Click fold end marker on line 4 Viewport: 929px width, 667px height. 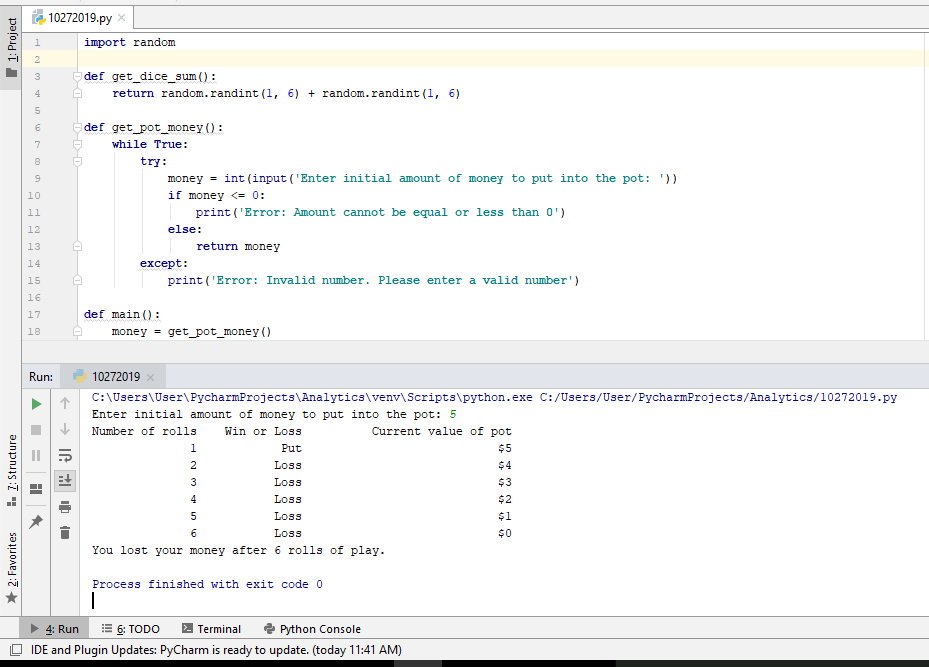tap(77, 94)
